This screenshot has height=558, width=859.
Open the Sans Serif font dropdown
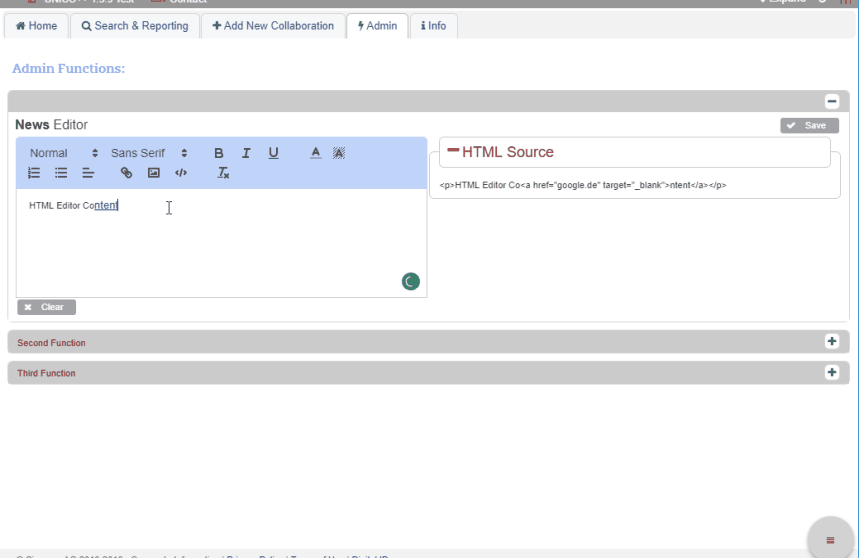(x=149, y=153)
